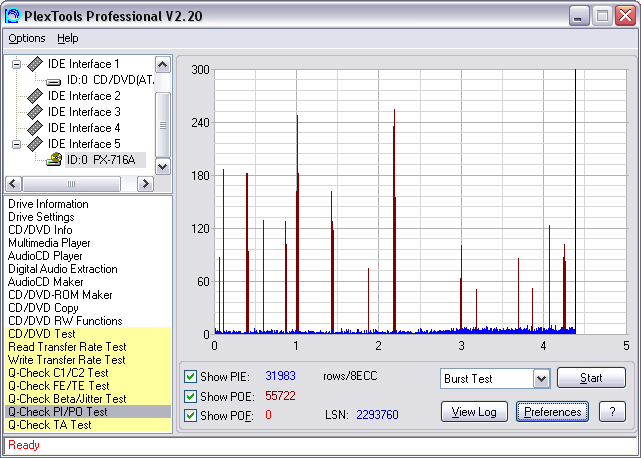Click the IDE Interface 2 chip icon
Image resolution: width=641 pixels, height=458 pixels.
[35, 96]
